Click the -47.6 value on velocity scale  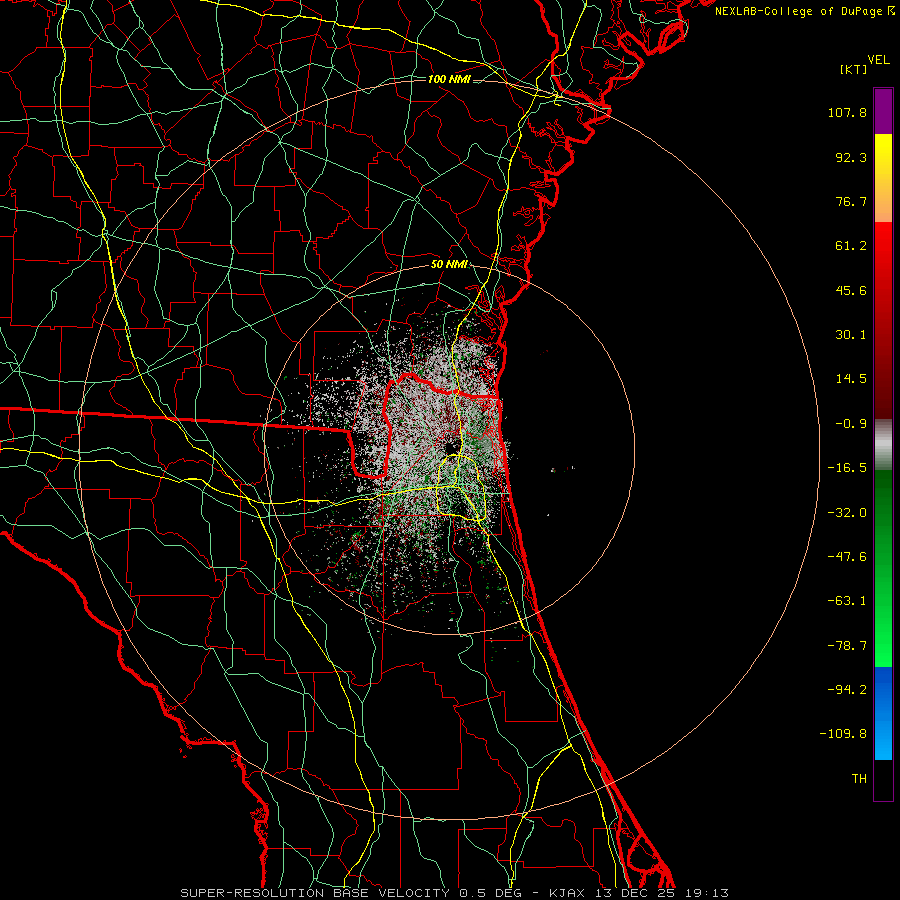[x=847, y=557]
